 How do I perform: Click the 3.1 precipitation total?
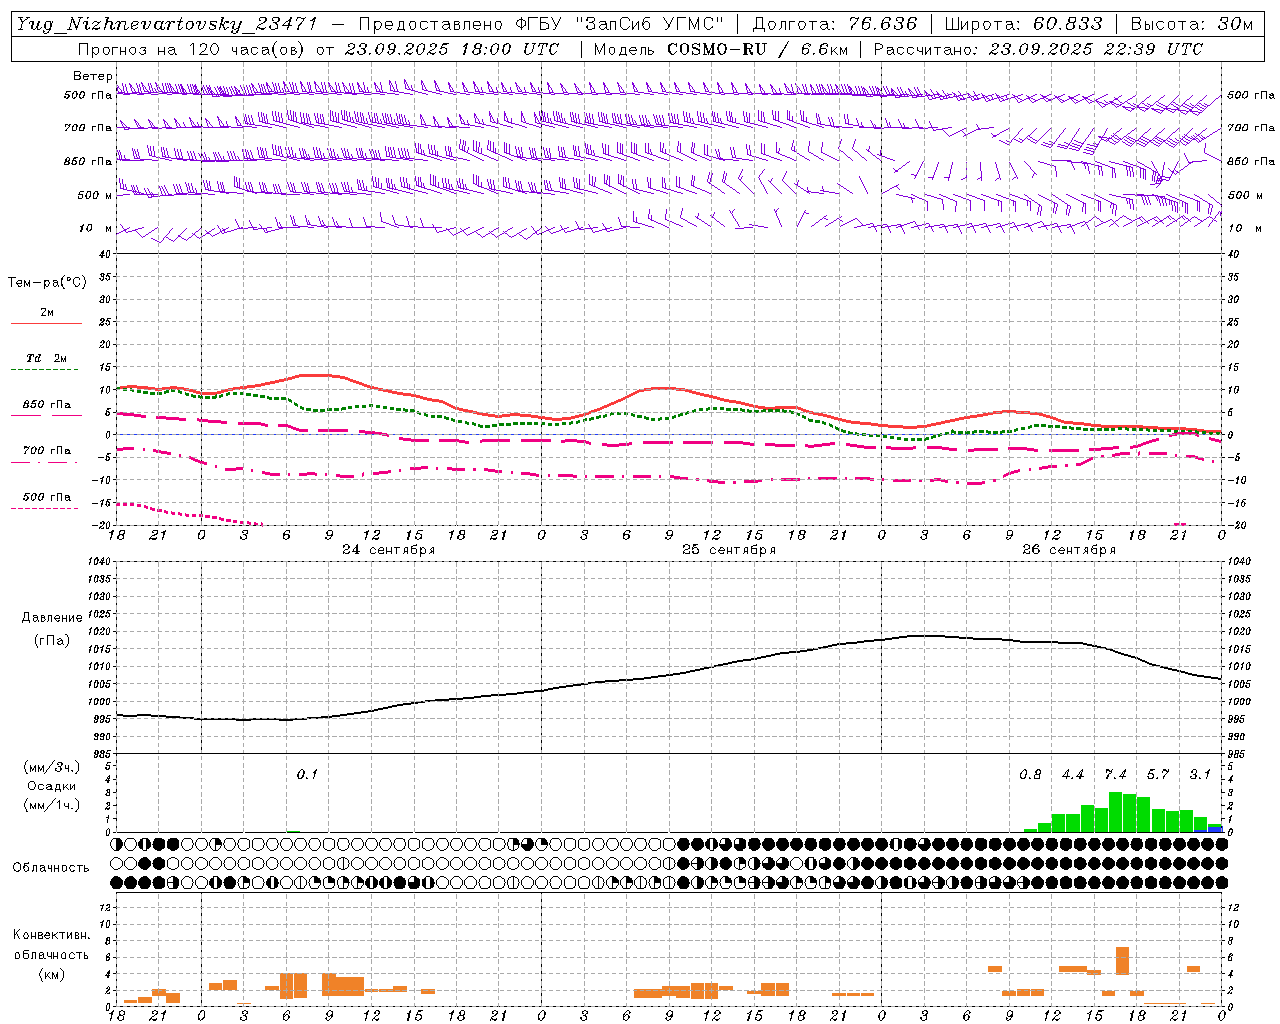tap(1200, 774)
